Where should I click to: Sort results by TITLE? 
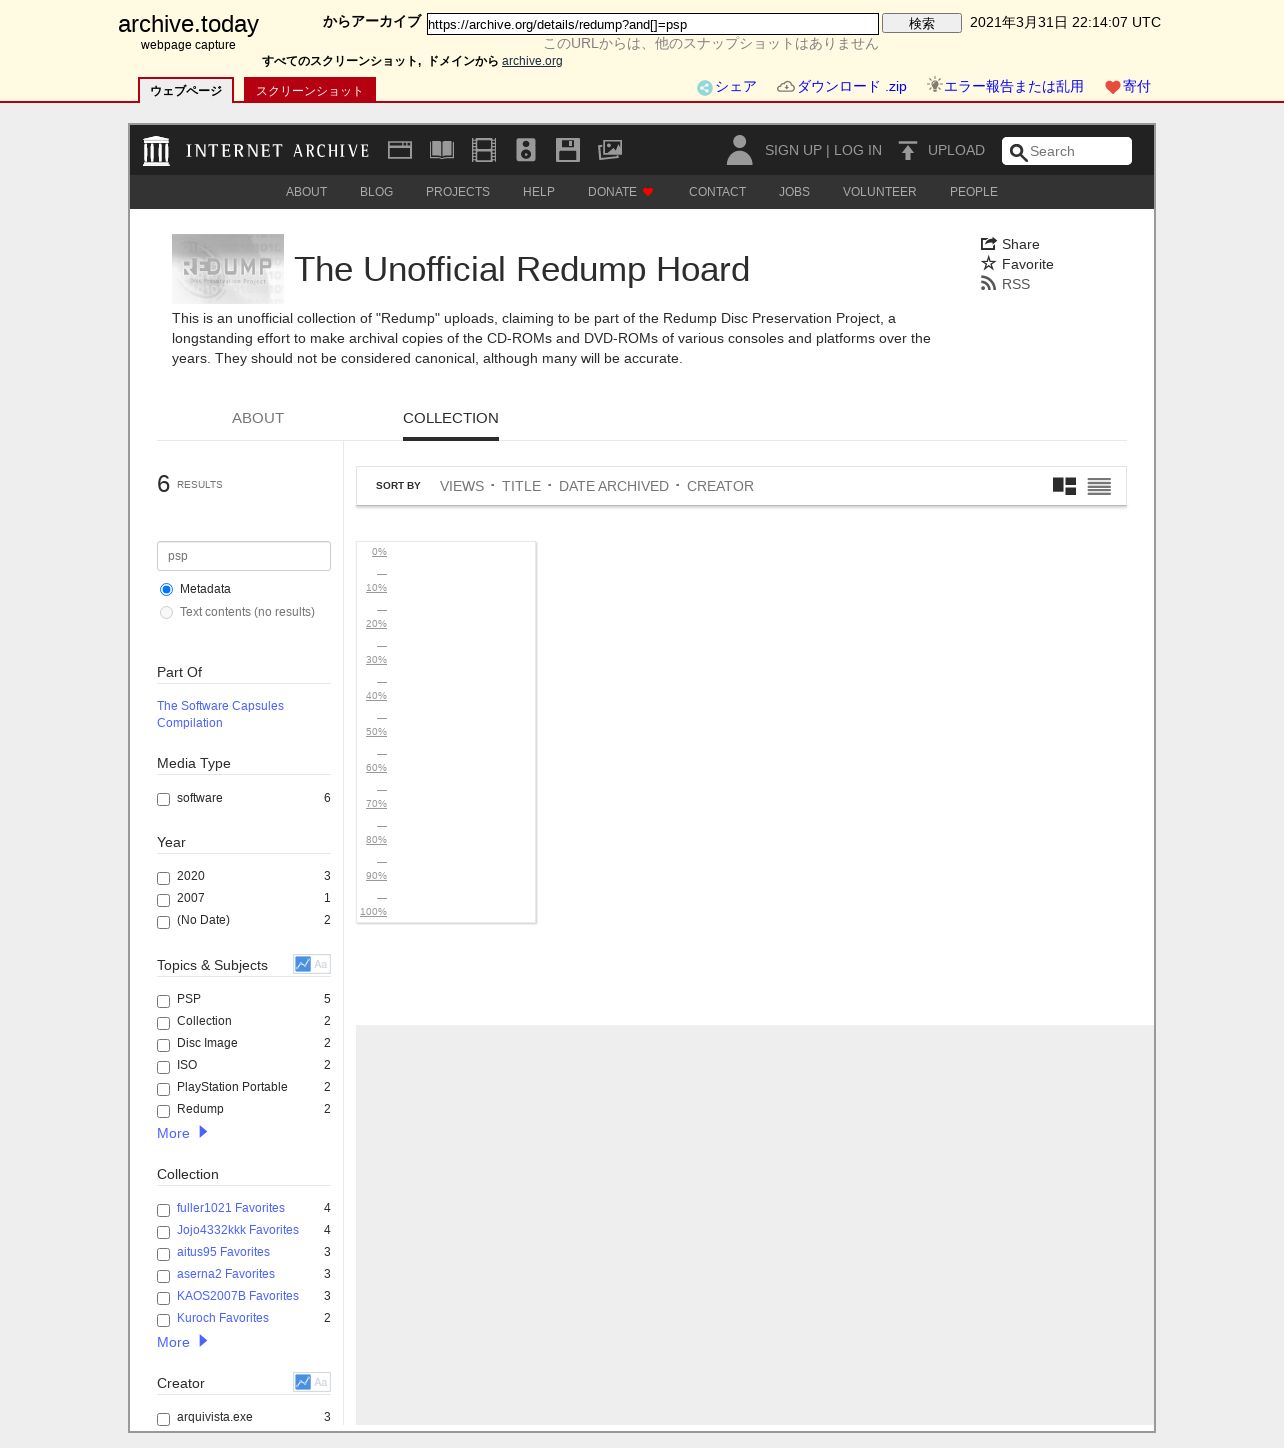521,486
